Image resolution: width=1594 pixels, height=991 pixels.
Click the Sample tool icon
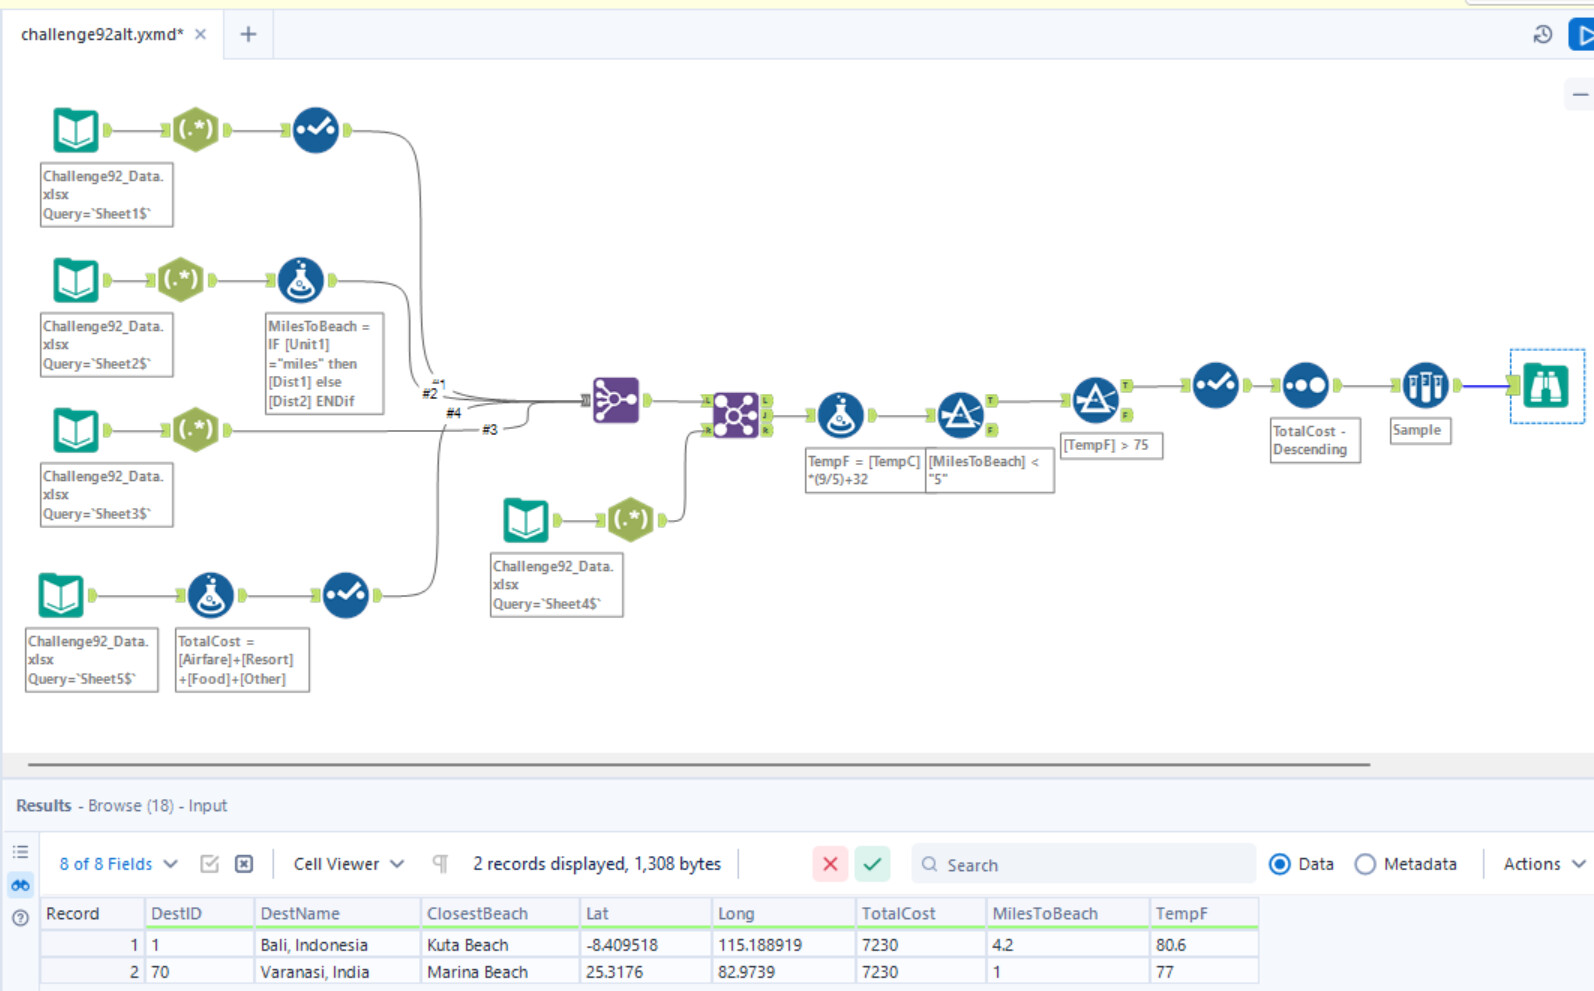pyautogui.click(x=1425, y=386)
